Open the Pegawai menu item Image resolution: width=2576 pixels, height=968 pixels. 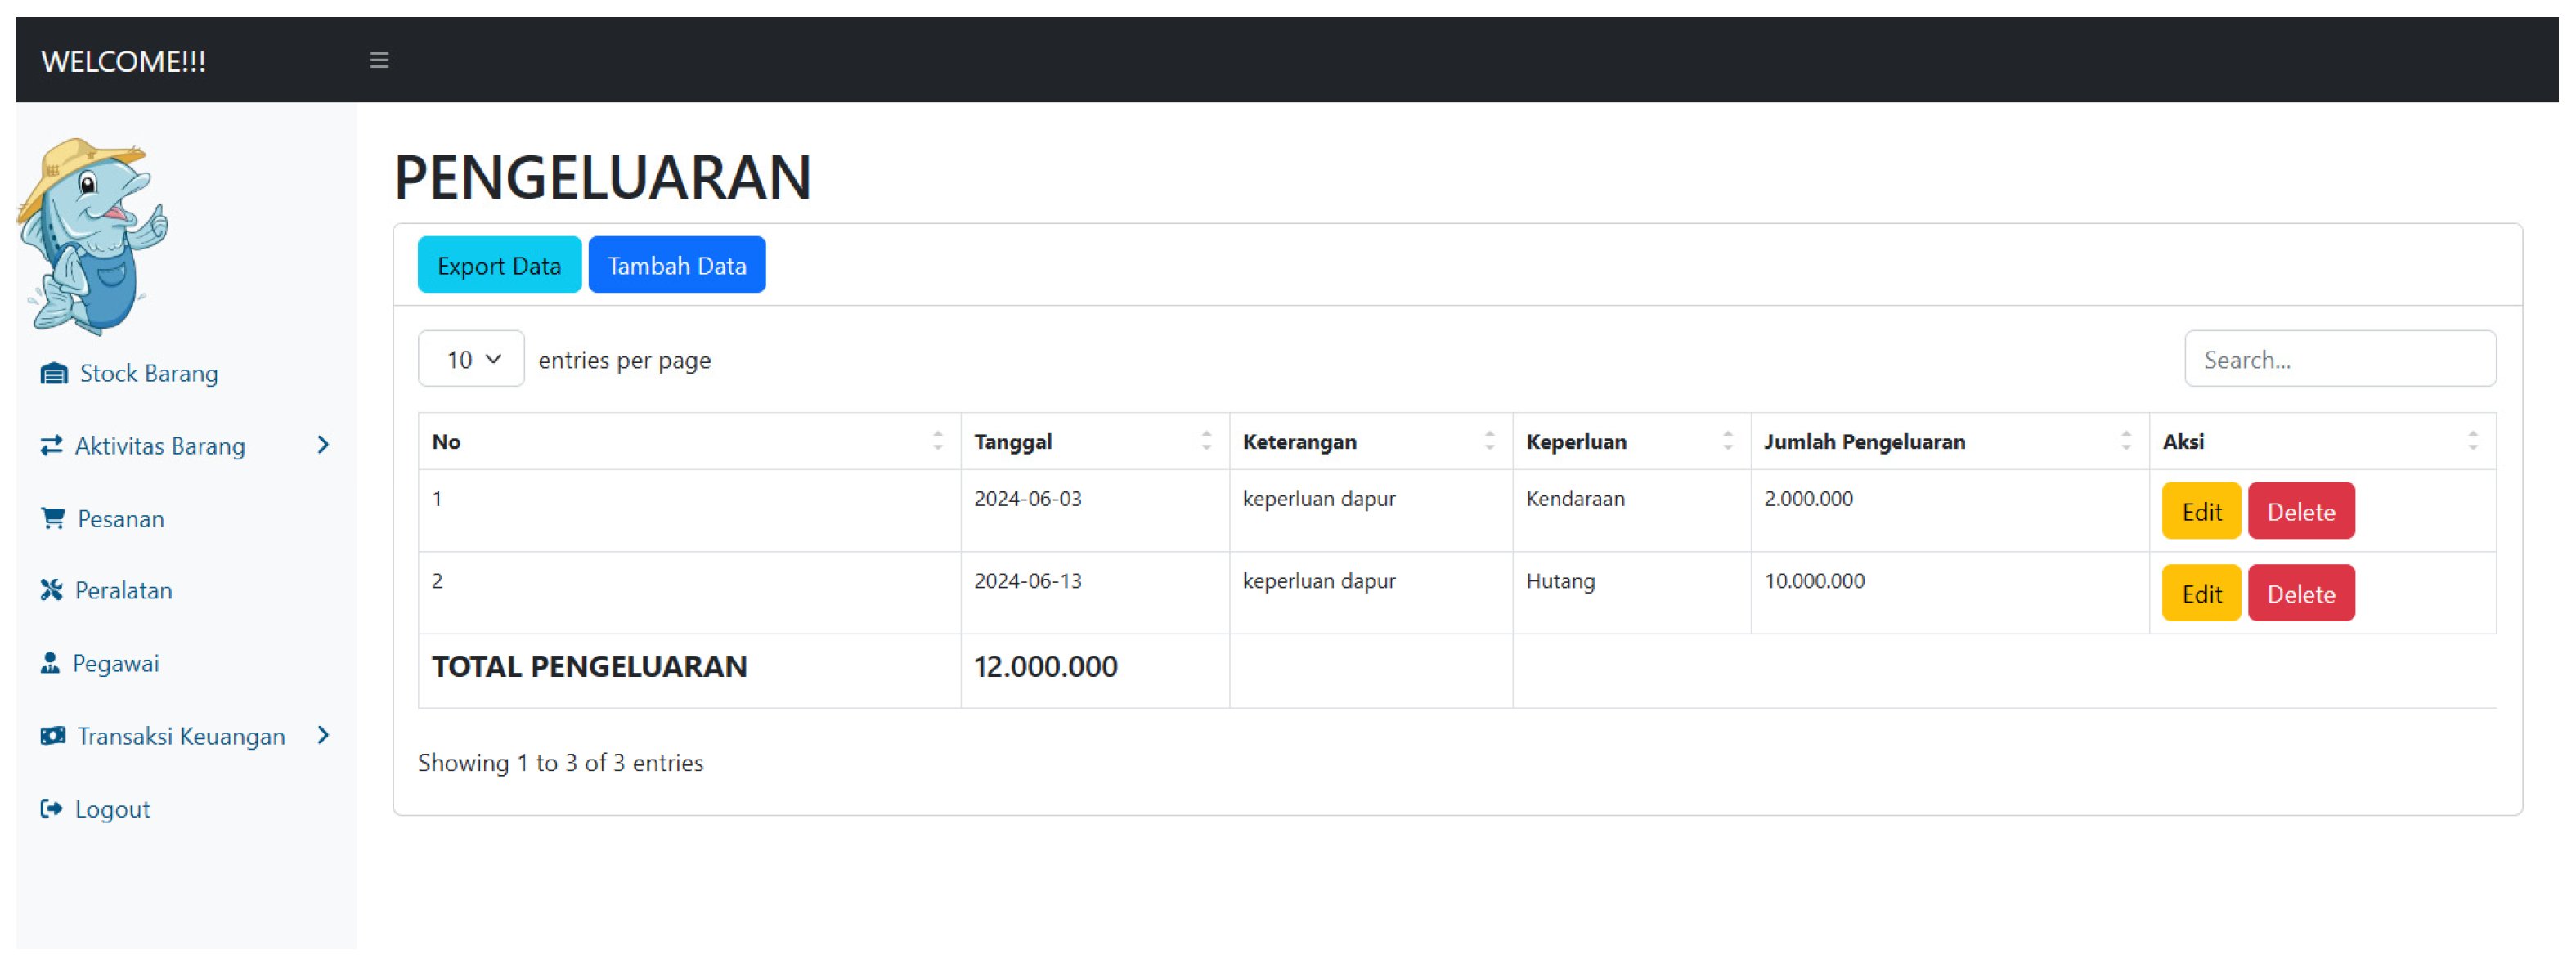115,663
